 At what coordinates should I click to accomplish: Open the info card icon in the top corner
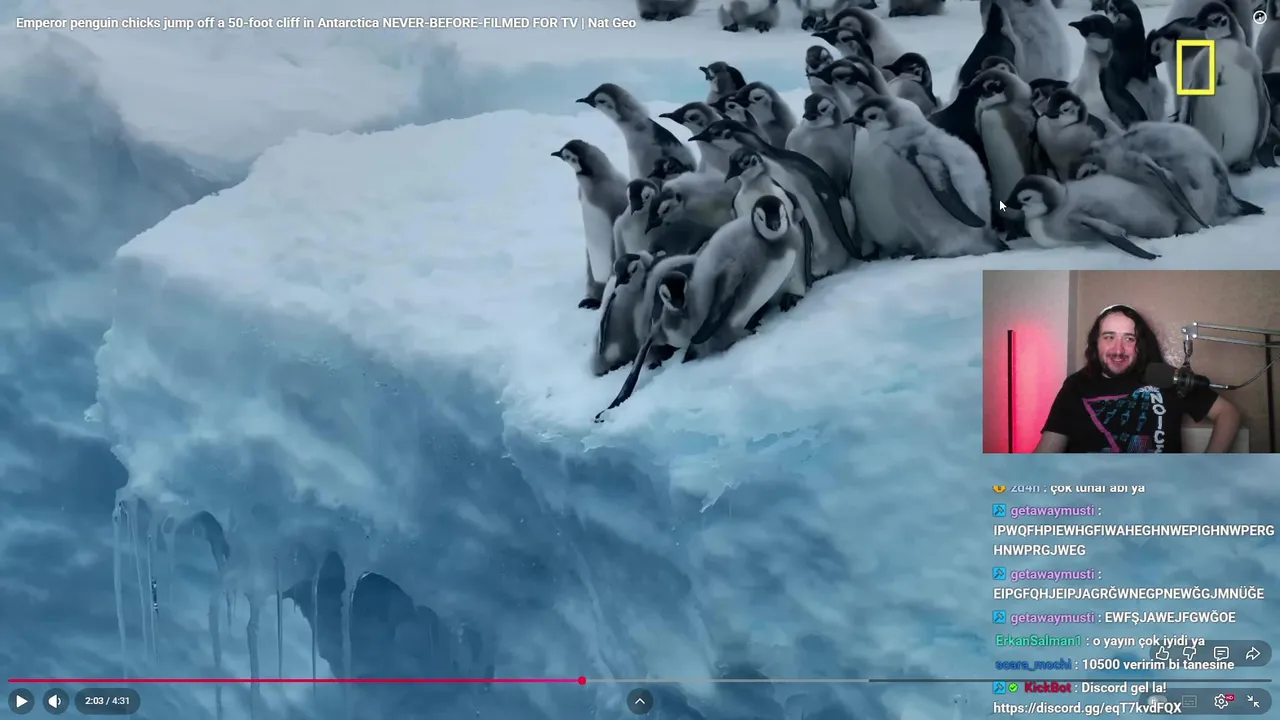coord(1260,17)
